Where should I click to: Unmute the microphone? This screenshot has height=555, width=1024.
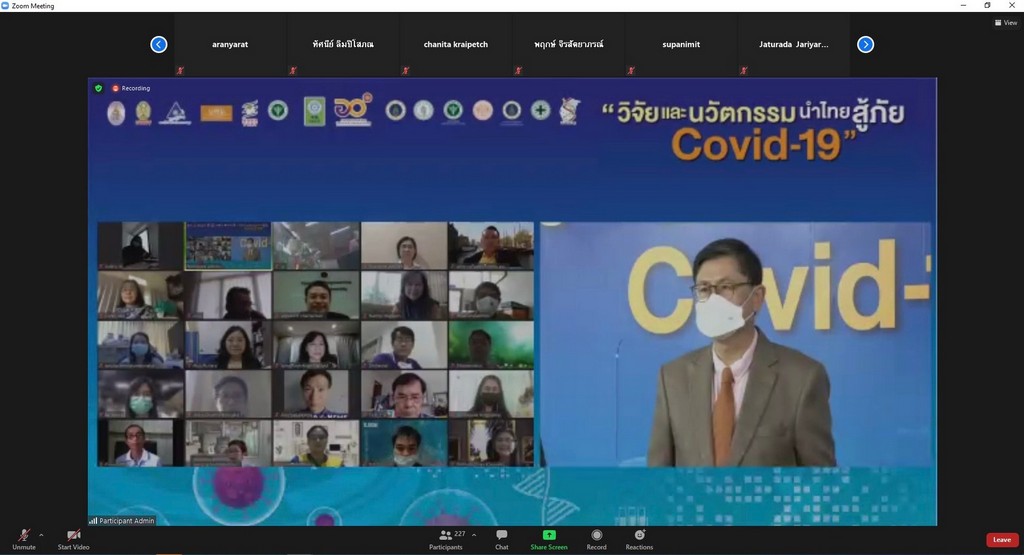tap(22, 538)
